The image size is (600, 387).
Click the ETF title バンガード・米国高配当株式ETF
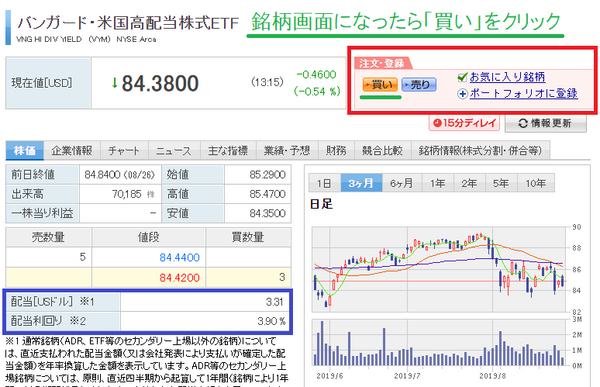(x=128, y=23)
